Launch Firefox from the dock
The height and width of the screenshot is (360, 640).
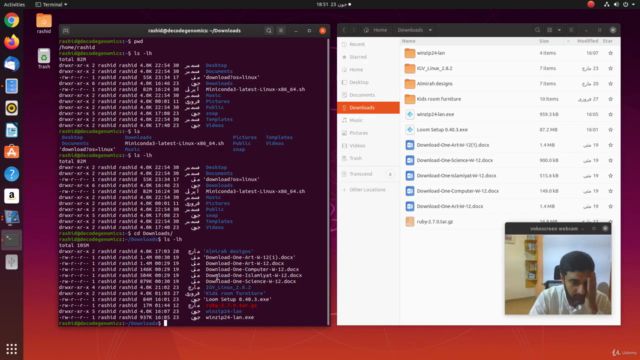(11, 42)
